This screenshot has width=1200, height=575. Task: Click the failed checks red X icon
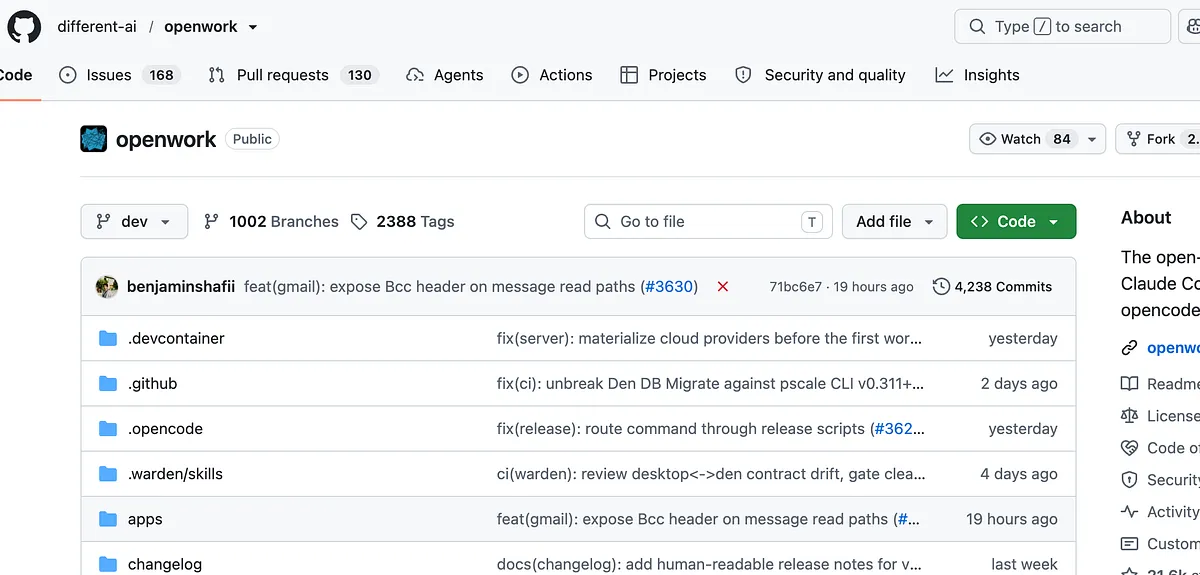723,287
